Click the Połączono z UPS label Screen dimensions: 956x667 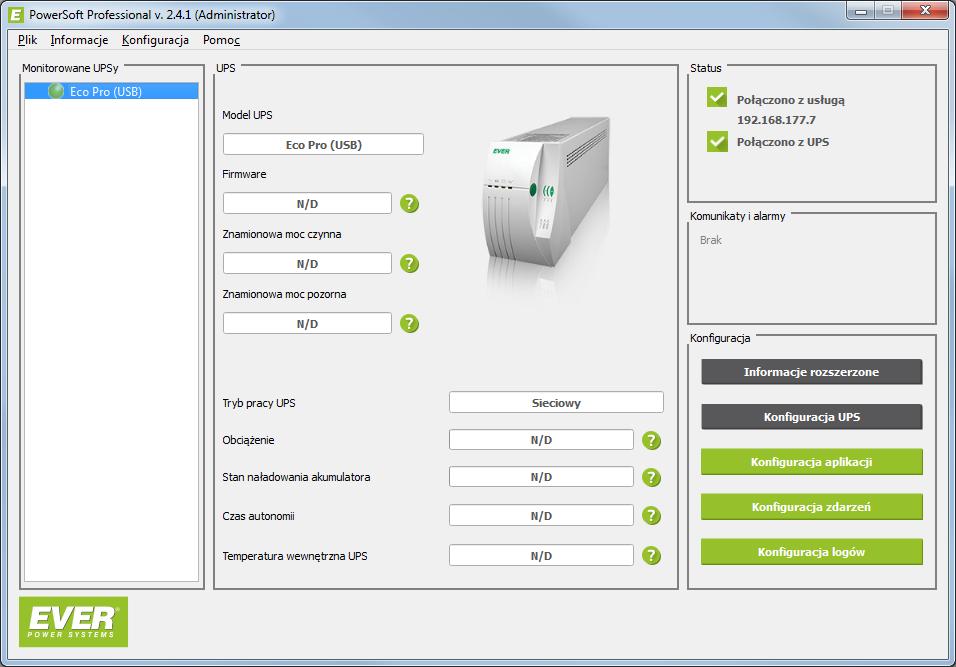[x=783, y=142]
